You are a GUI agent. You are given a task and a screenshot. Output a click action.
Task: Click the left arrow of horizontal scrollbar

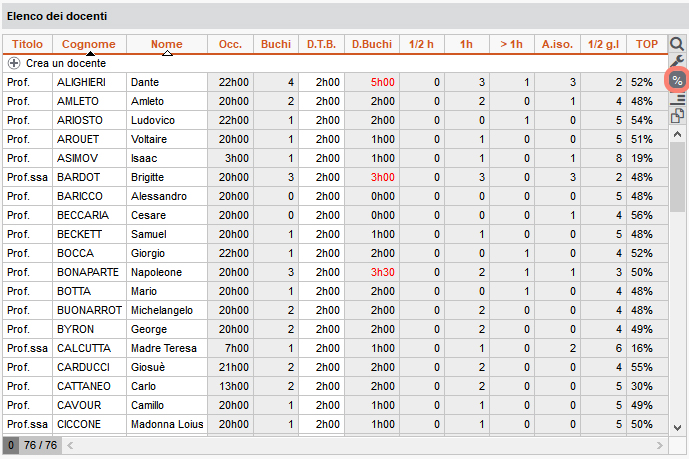[70, 445]
